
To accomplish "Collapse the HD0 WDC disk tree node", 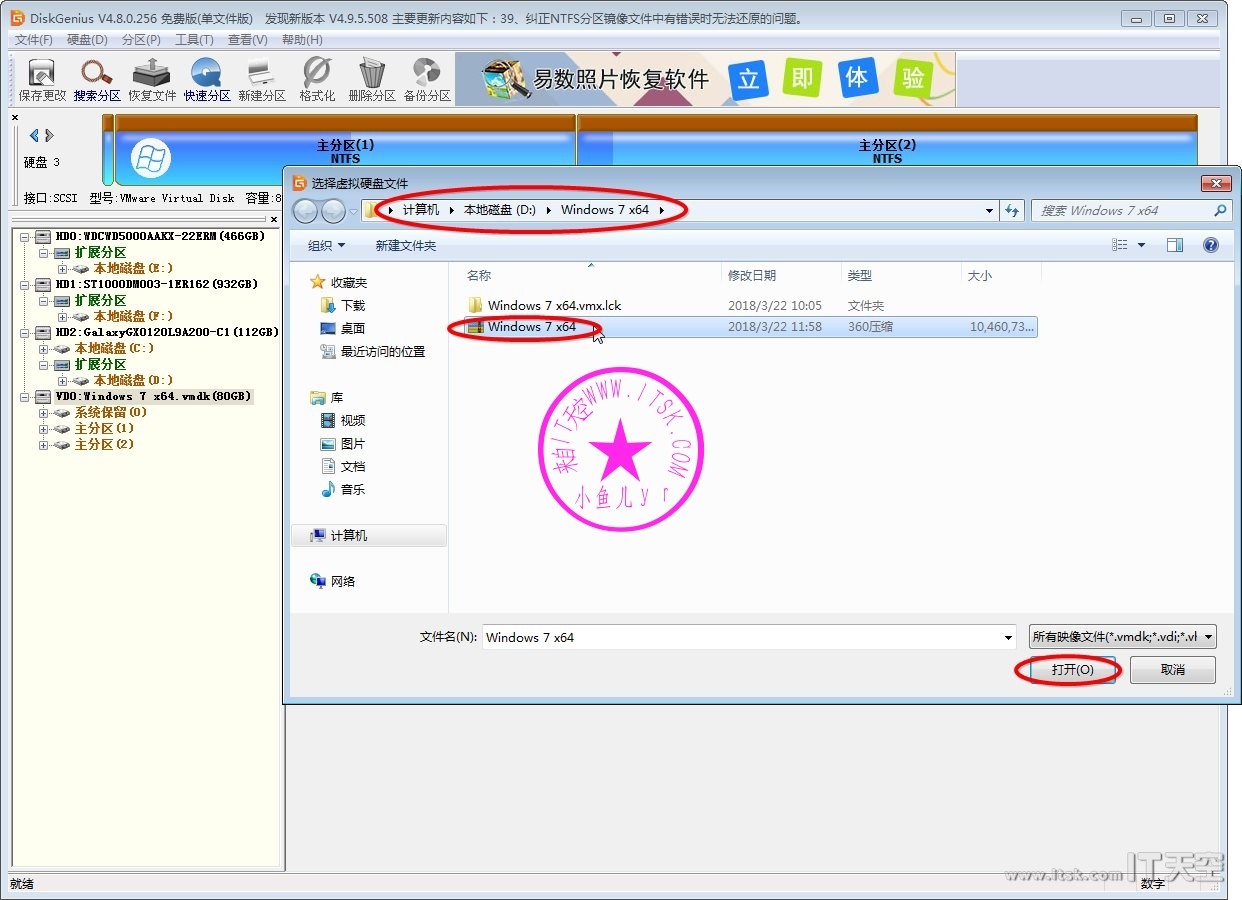I will click(x=25, y=237).
